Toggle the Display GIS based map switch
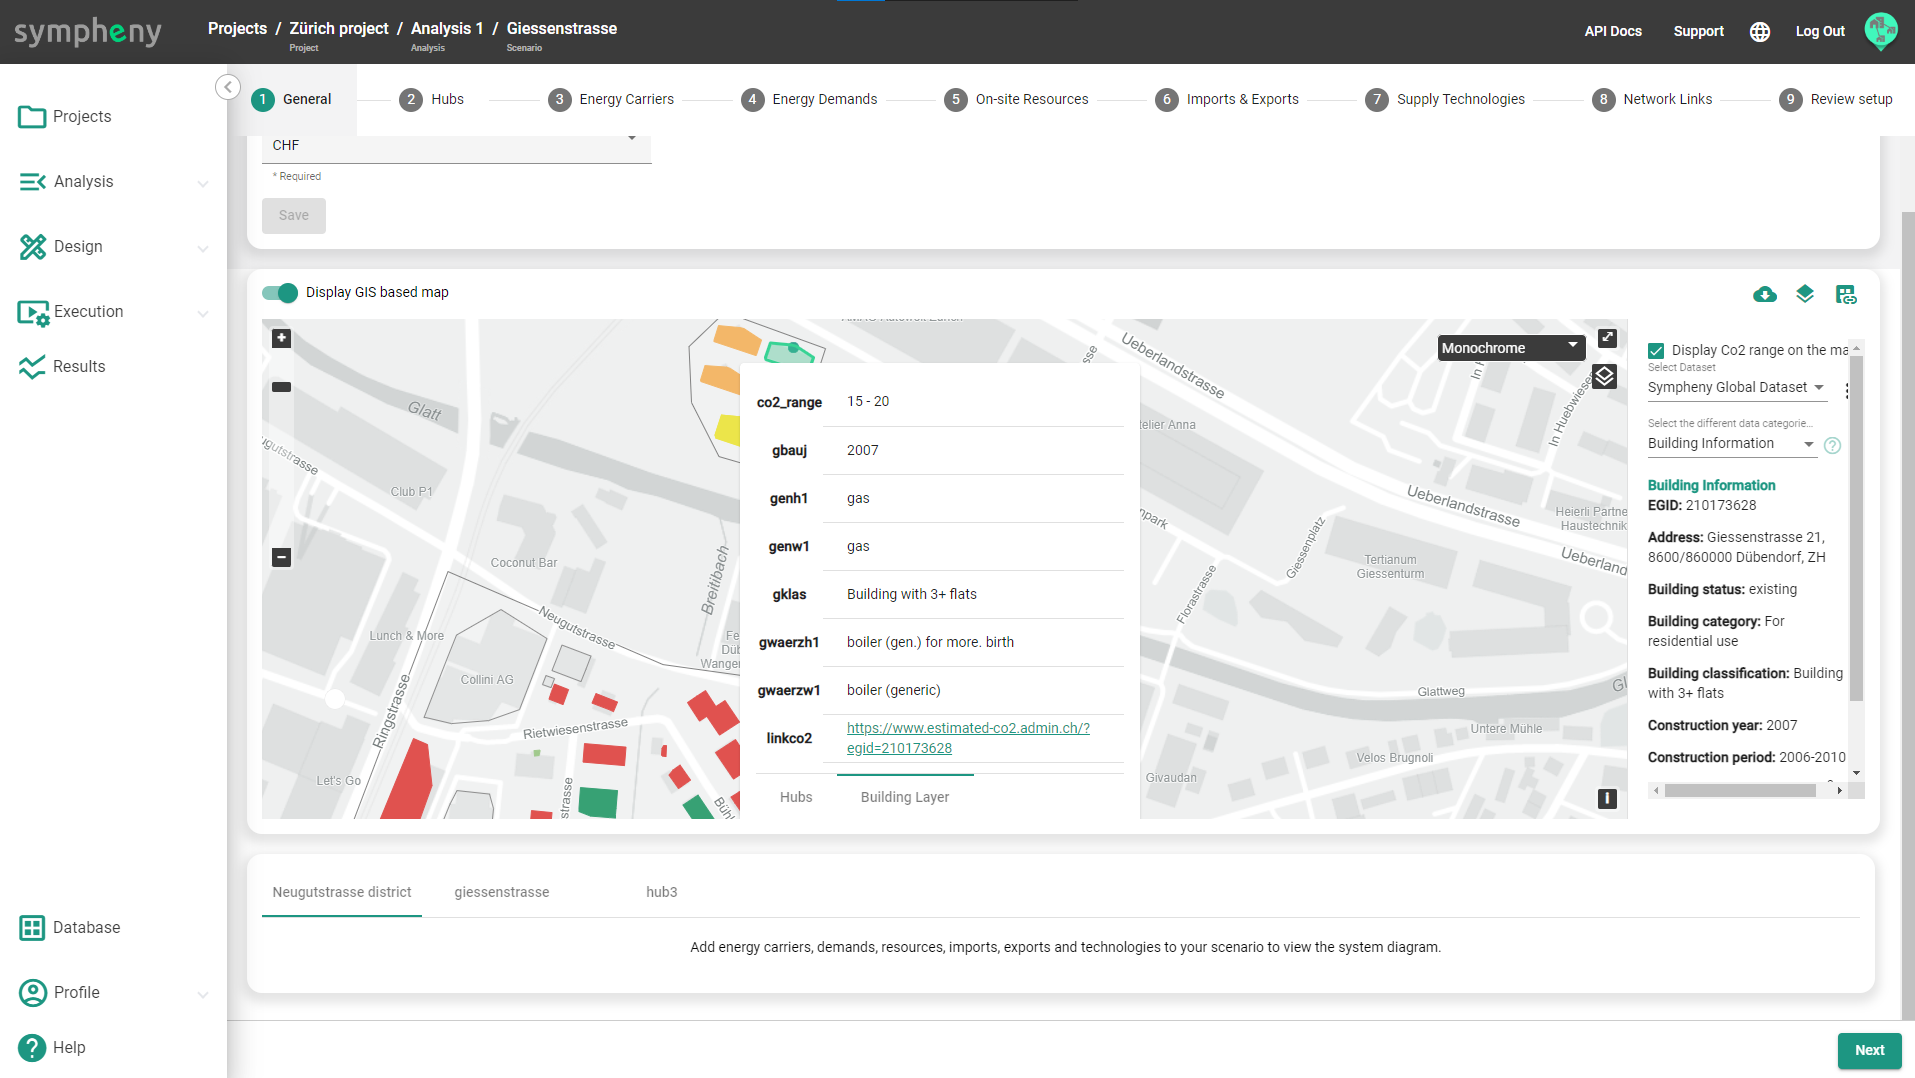 tap(280, 293)
